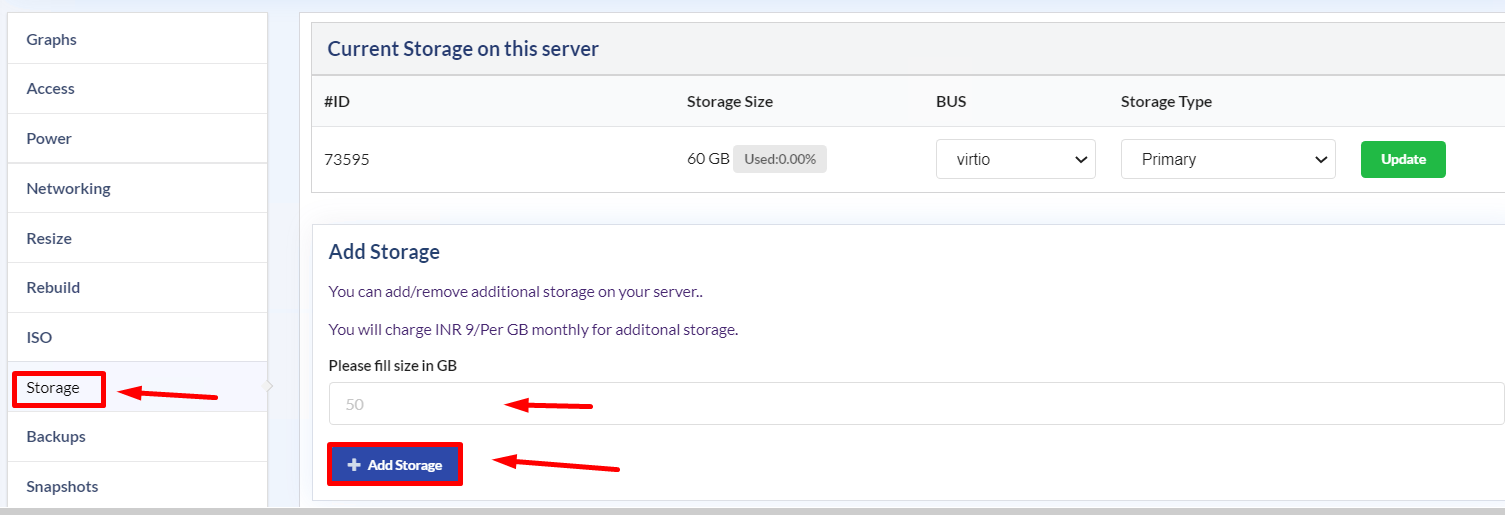
Task: Click the sidebar collapse arrow beside Storage
Action: click(x=269, y=386)
